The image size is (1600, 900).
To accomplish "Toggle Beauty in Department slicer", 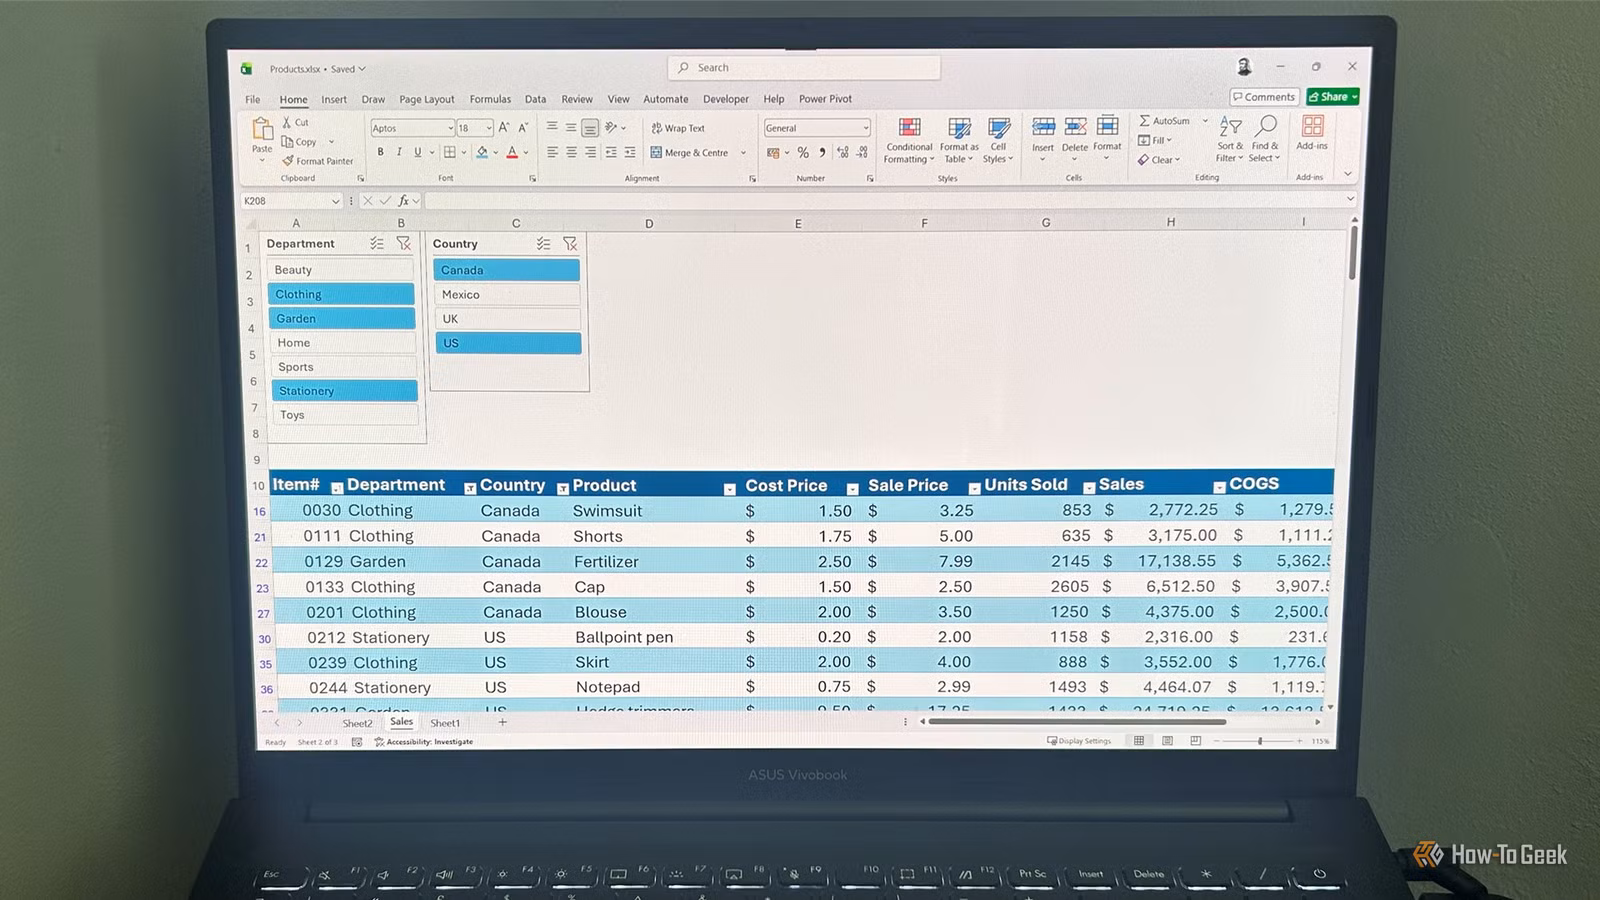I will click(x=340, y=270).
